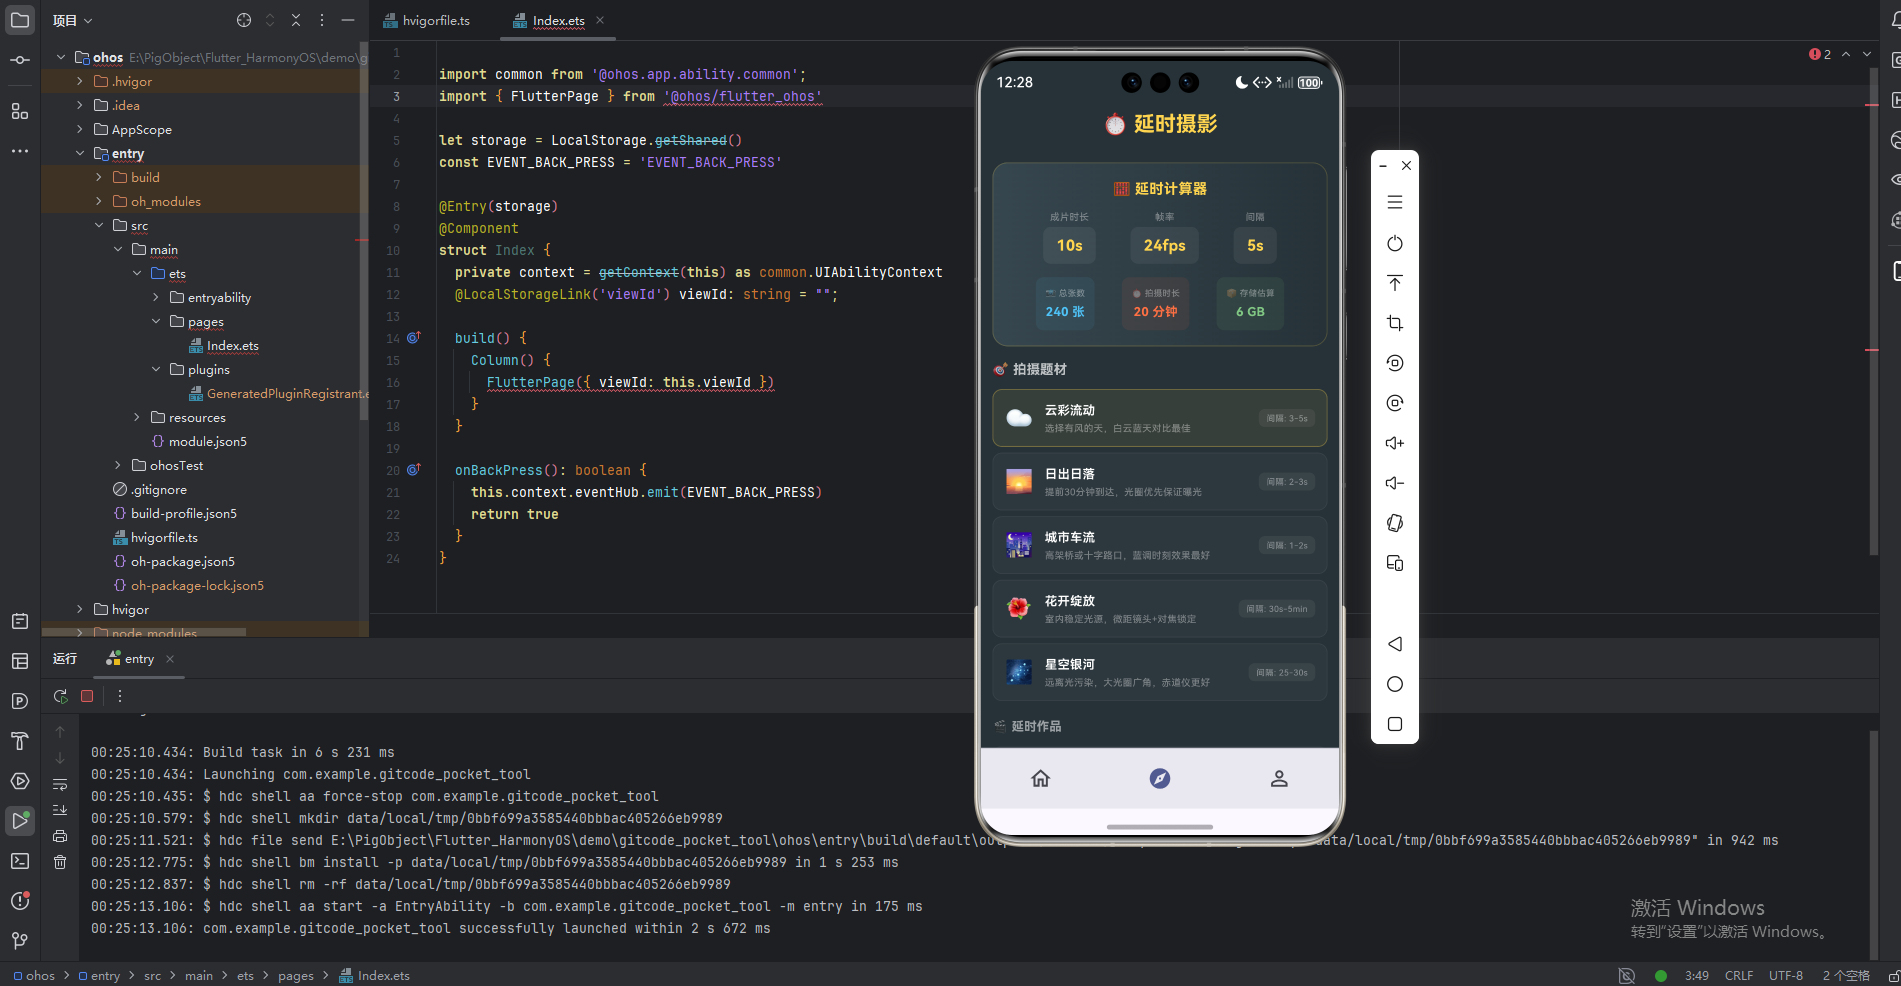The height and width of the screenshot is (986, 1901).
Task: Open the Build hammer tool window
Action: tap(20, 741)
